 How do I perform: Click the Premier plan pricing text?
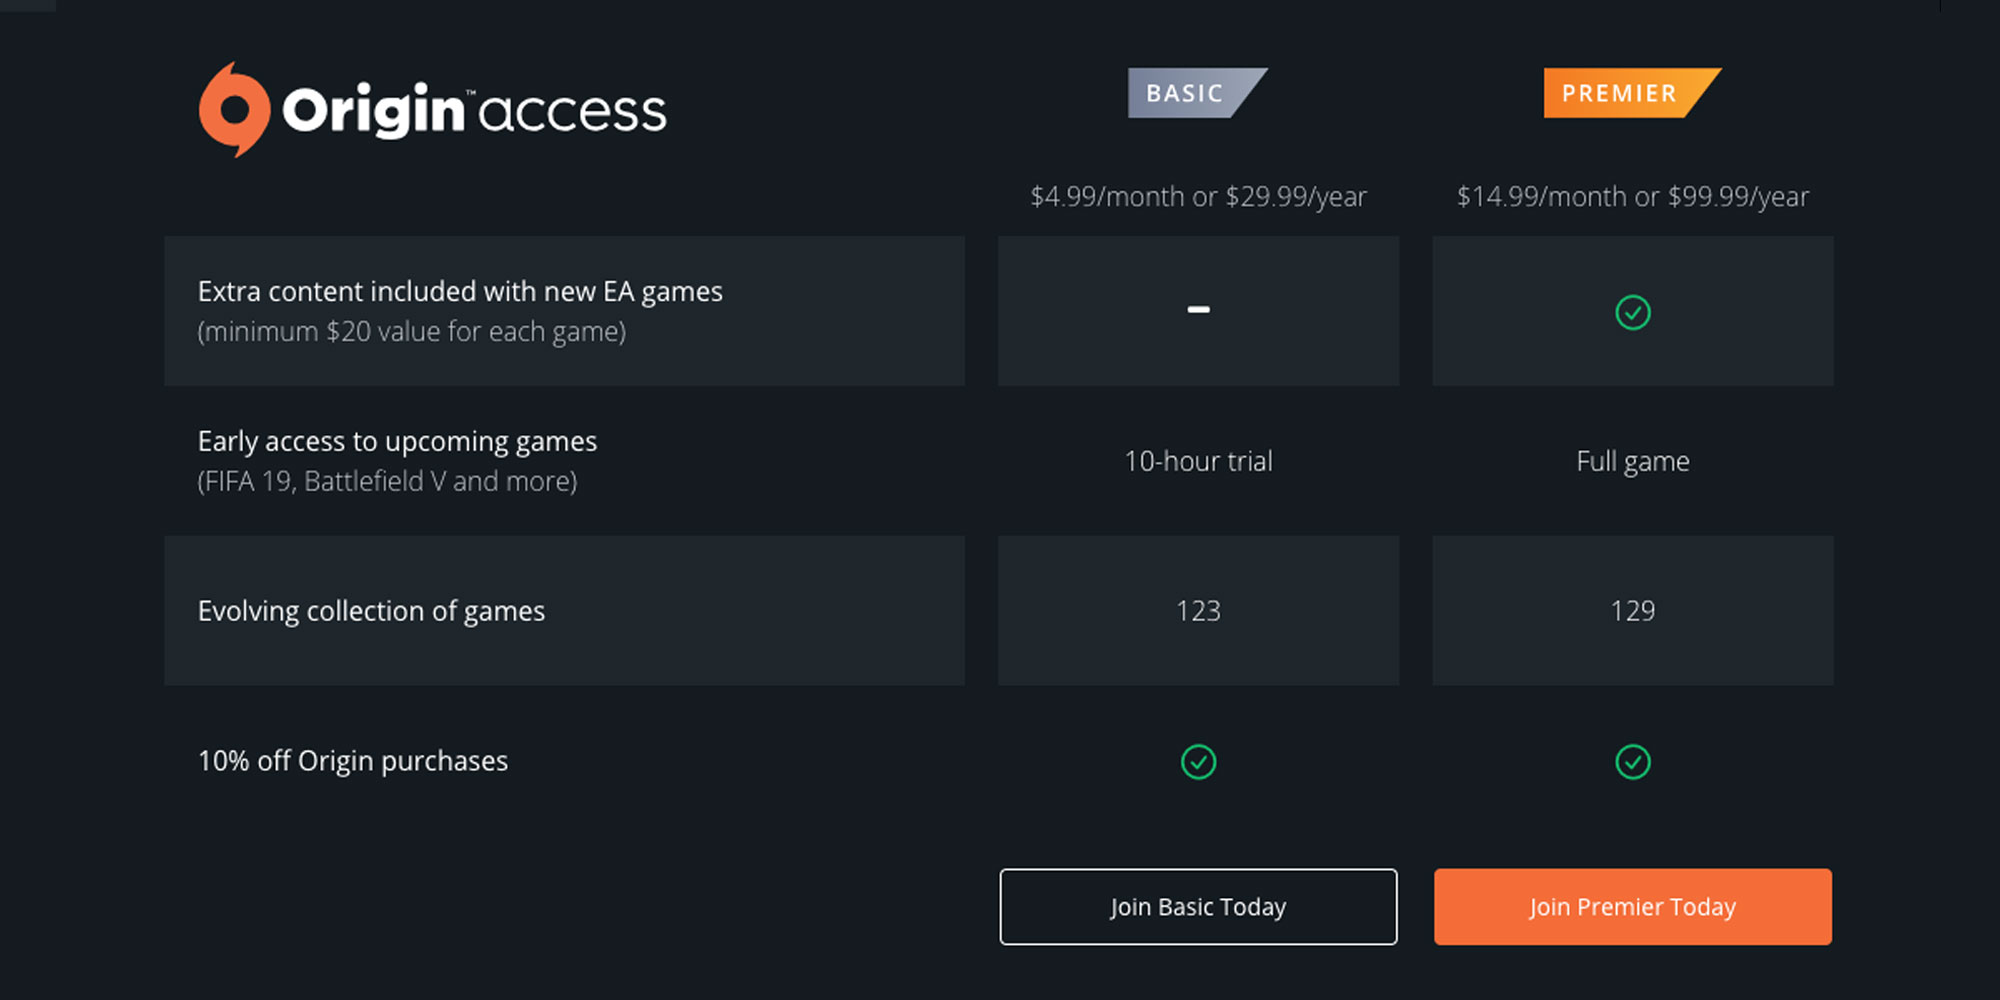pos(1632,197)
